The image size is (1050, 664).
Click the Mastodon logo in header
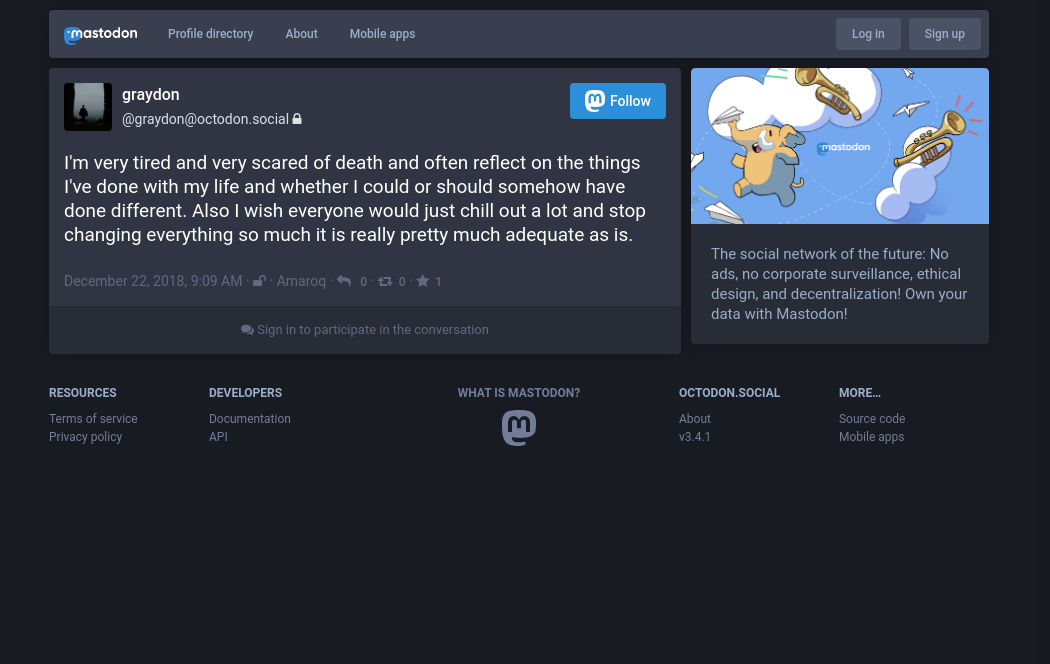point(100,34)
